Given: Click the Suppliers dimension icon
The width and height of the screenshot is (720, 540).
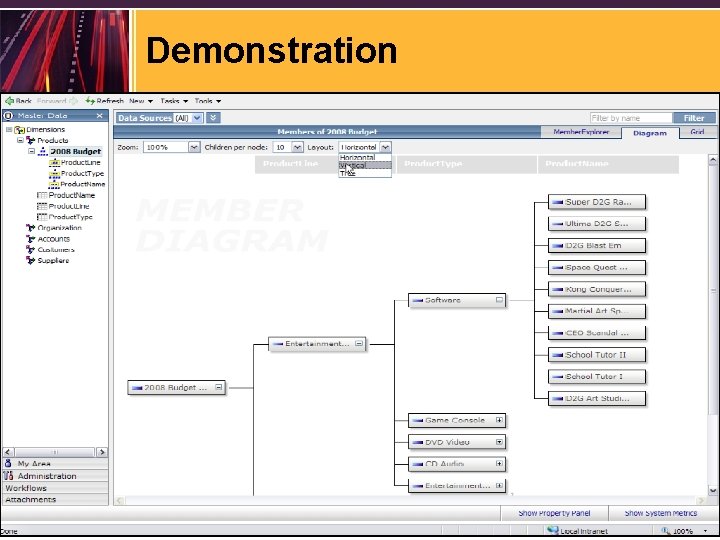Looking at the screenshot, I should click(31, 261).
